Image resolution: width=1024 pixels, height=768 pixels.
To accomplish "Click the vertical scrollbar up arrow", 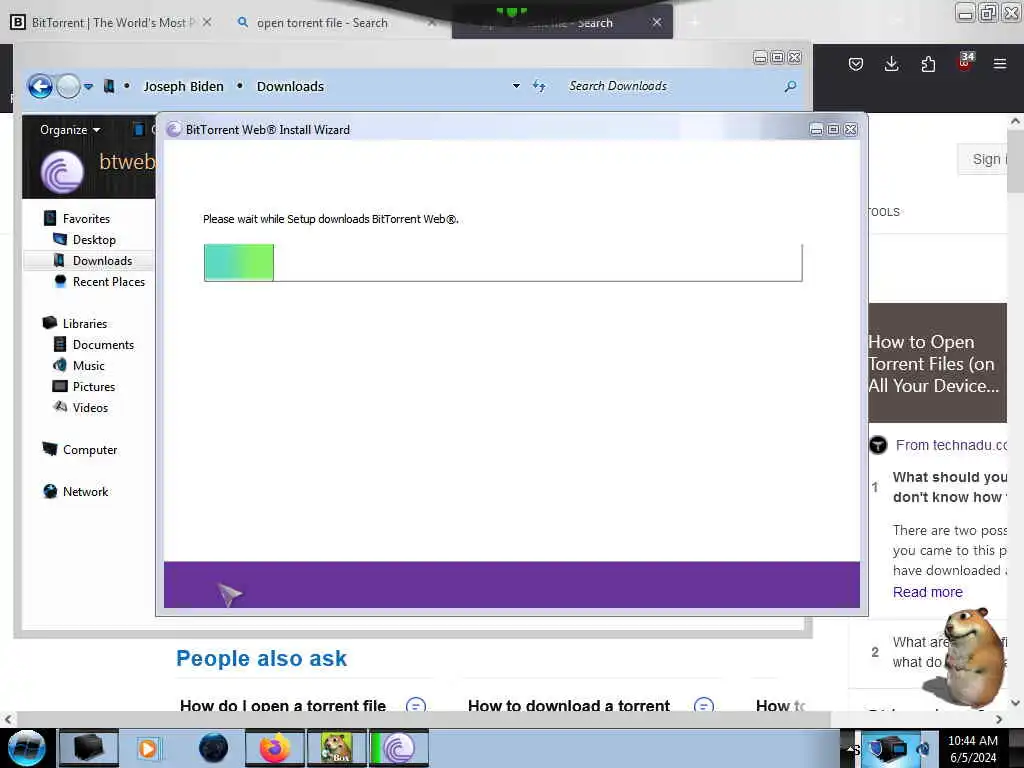I will 1016,121.
